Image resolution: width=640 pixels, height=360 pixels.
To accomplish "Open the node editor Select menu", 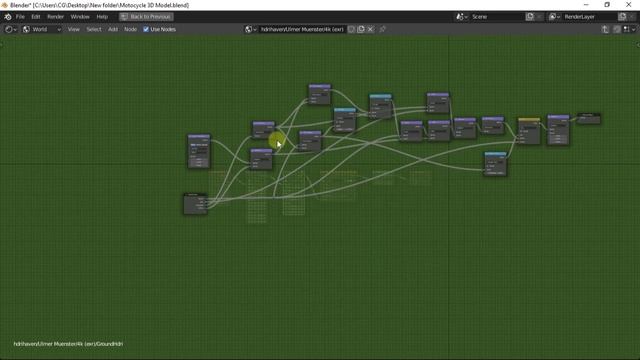I will [x=94, y=29].
